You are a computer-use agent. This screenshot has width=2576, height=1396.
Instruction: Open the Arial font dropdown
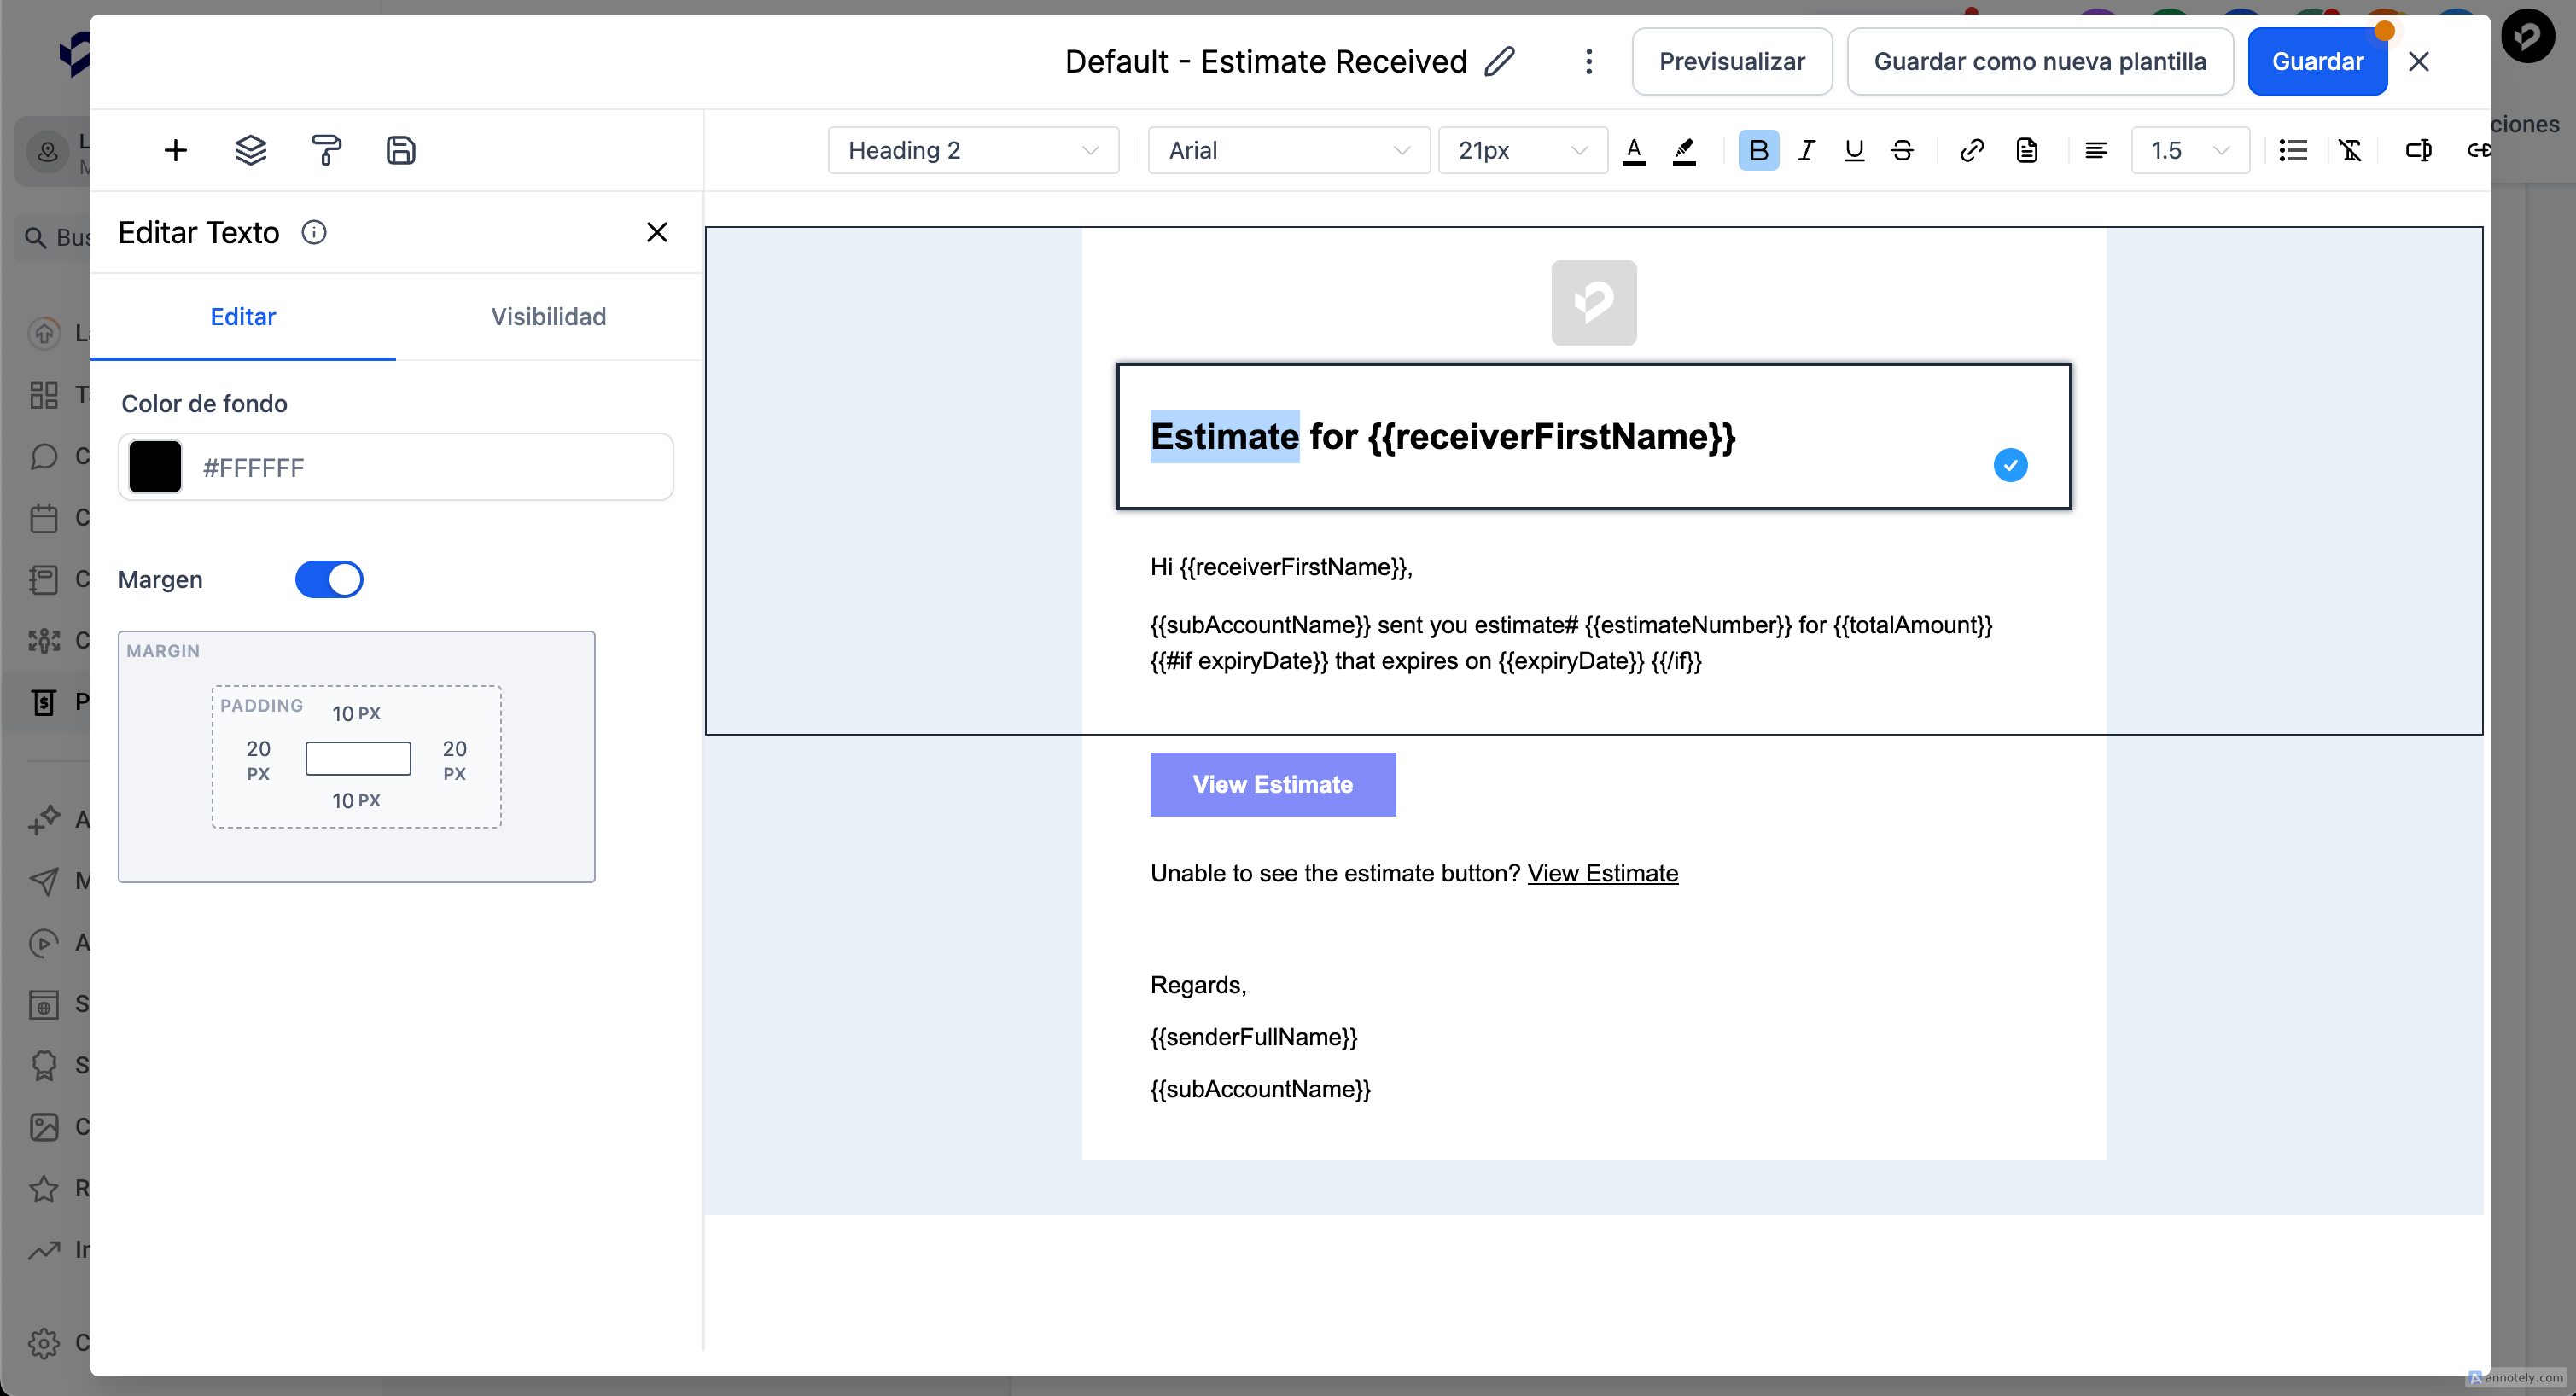(1288, 150)
